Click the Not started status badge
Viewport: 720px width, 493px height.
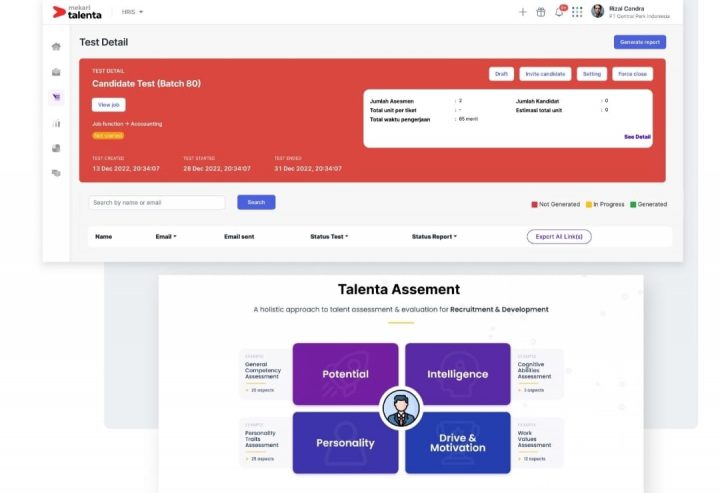(x=108, y=135)
